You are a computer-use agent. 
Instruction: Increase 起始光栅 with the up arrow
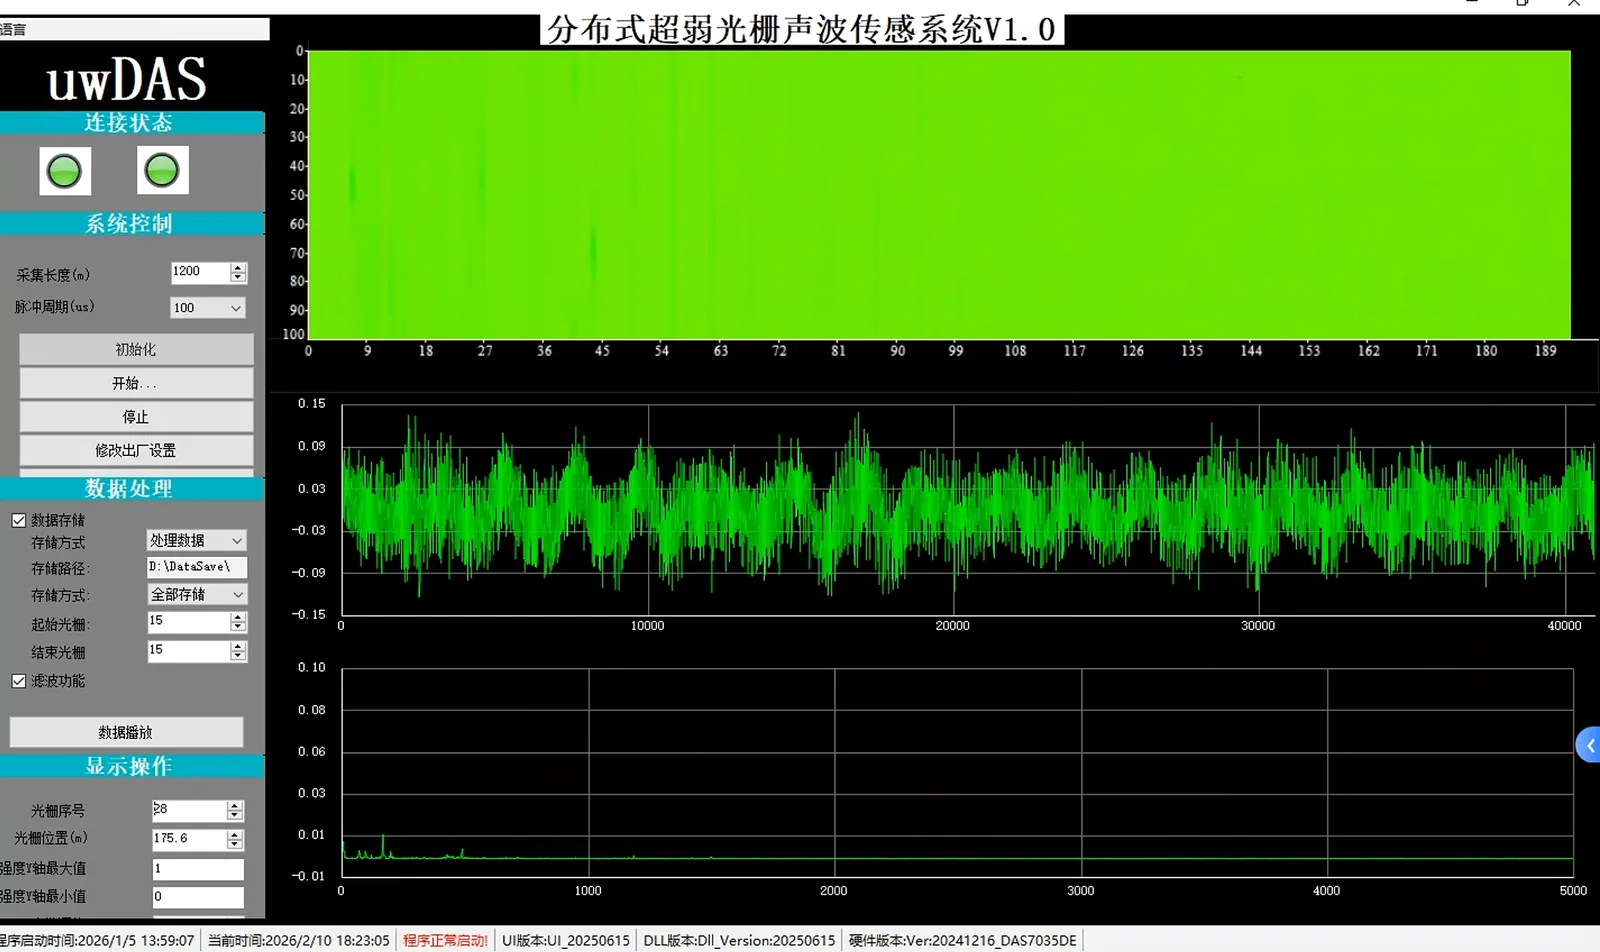click(x=238, y=617)
